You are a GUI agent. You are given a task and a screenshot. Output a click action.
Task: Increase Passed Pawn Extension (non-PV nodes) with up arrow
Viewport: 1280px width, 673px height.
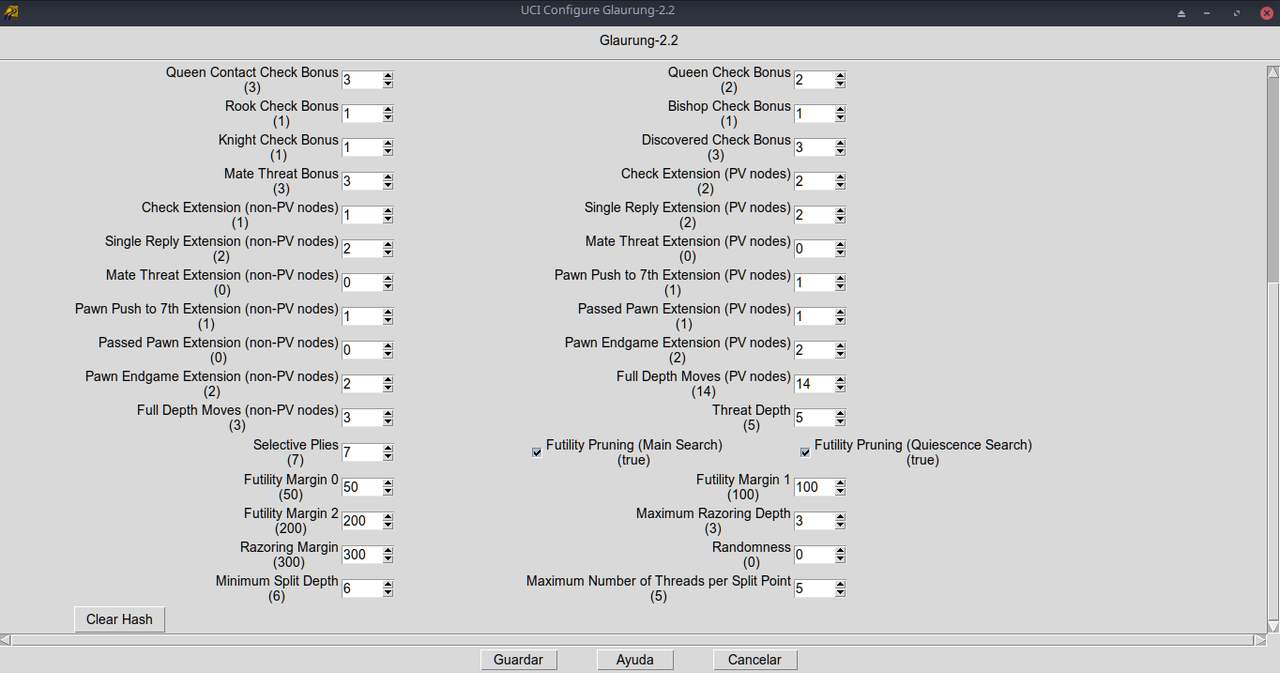point(388,346)
